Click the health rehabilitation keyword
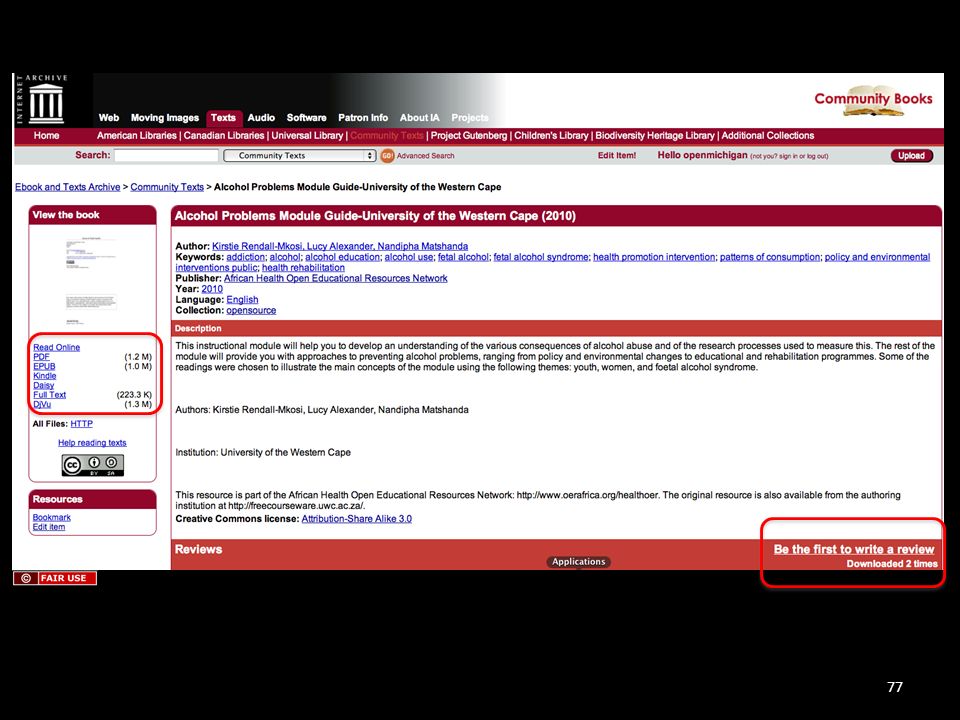The image size is (960, 720). pyautogui.click(x=303, y=268)
